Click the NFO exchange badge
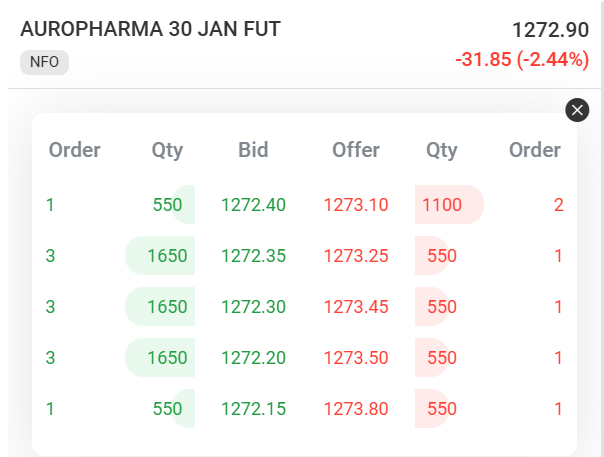Viewport: 604px width, 457px height. pos(44,62)
